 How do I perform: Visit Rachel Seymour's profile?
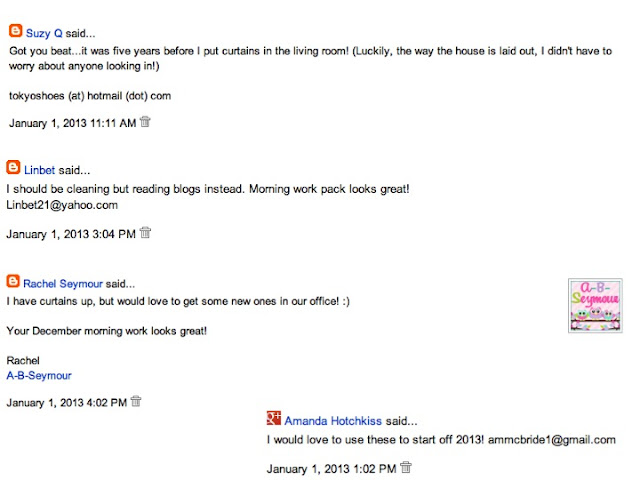63,283
